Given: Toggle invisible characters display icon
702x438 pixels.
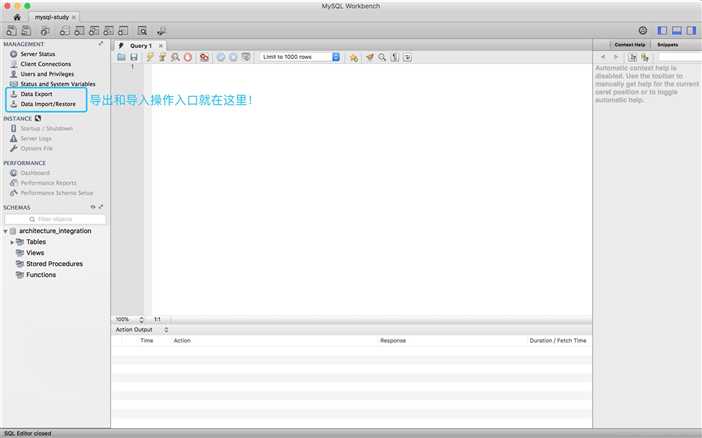Looking at the screenshot, I should [394, 57].
